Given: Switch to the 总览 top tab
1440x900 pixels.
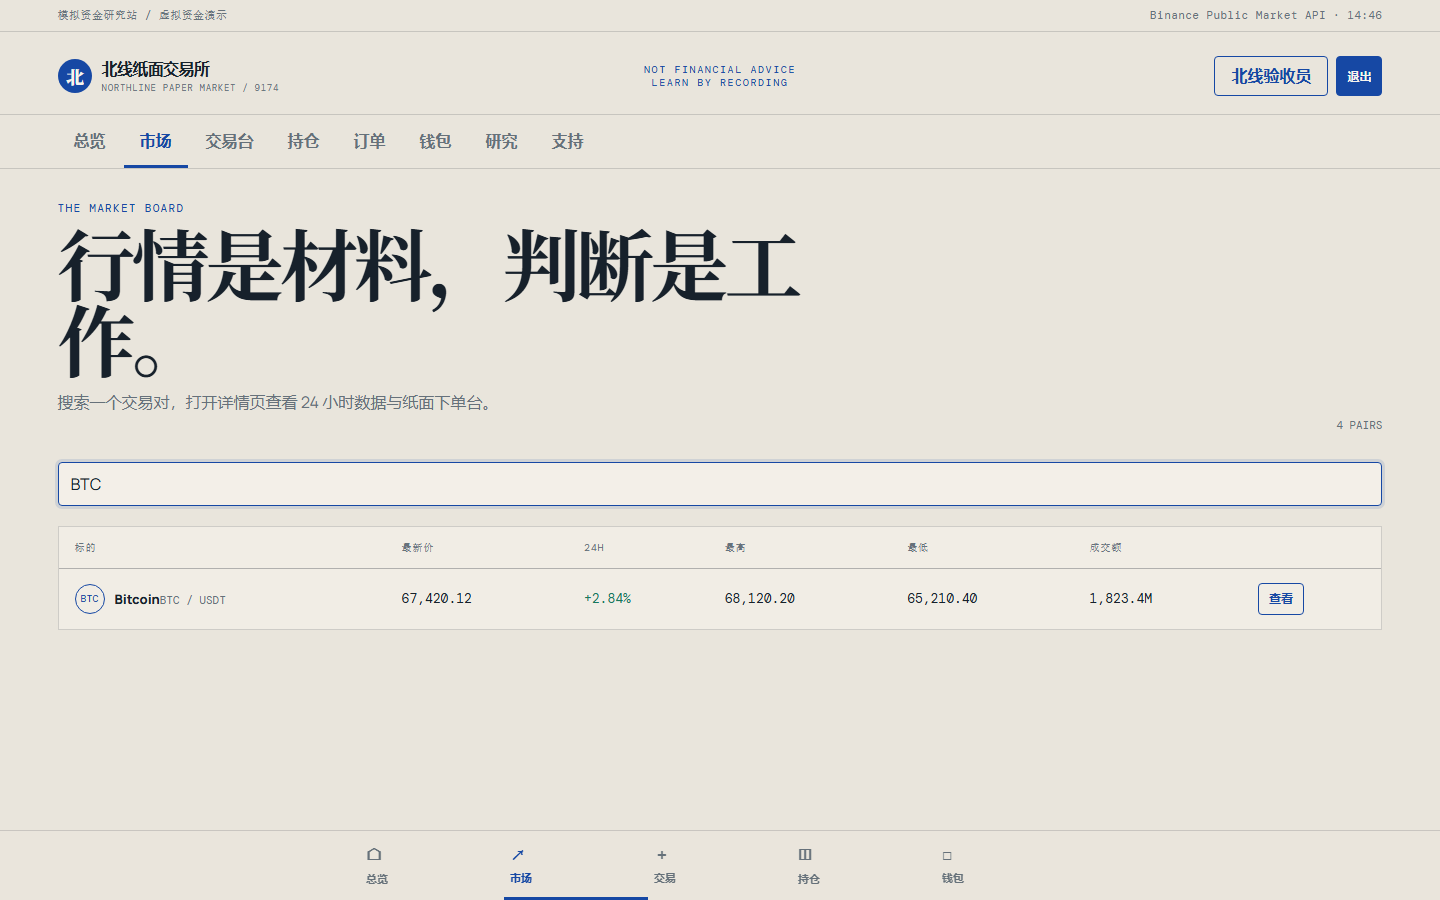Looking at the screenshot, I should pyautogui.click(x=90, y=141).
